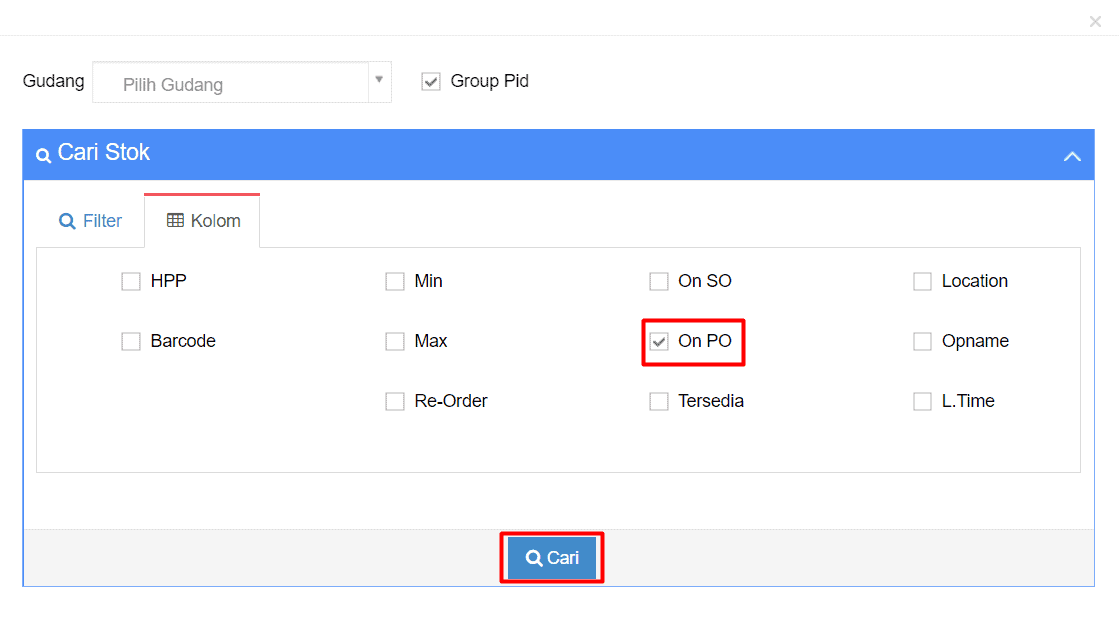Check the Max column option
This screenshot has width=1119, height=638.
(x=395, y=342)
